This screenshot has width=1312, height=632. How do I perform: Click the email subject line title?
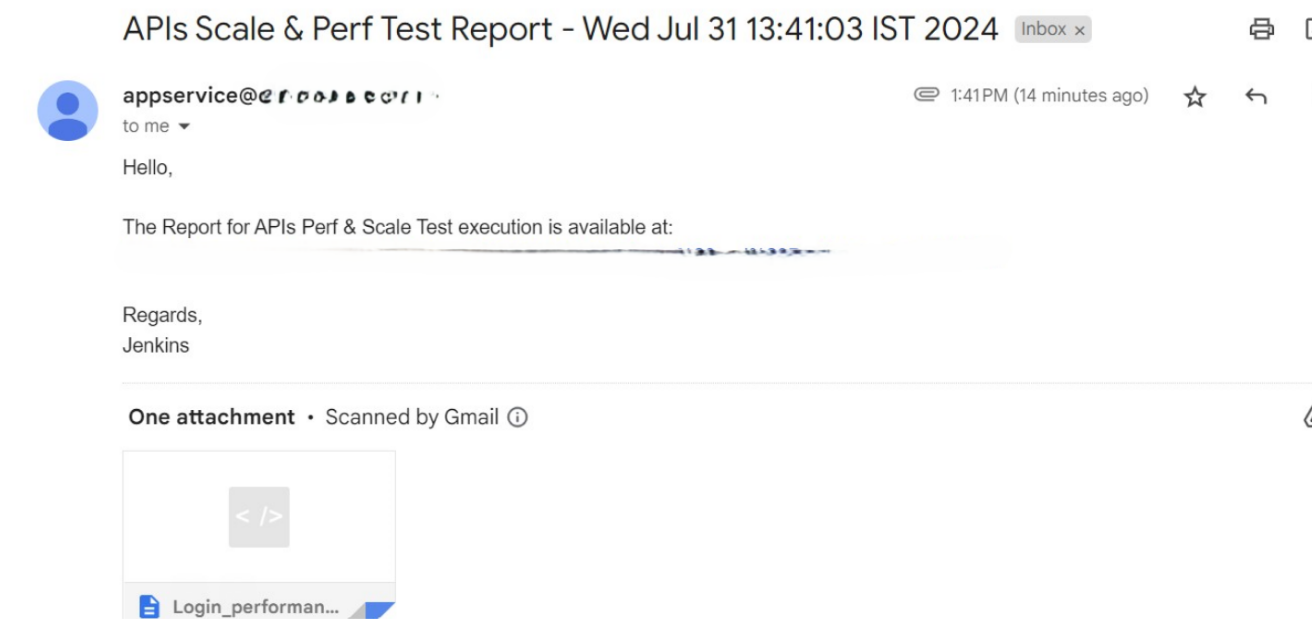coord(560,29)
